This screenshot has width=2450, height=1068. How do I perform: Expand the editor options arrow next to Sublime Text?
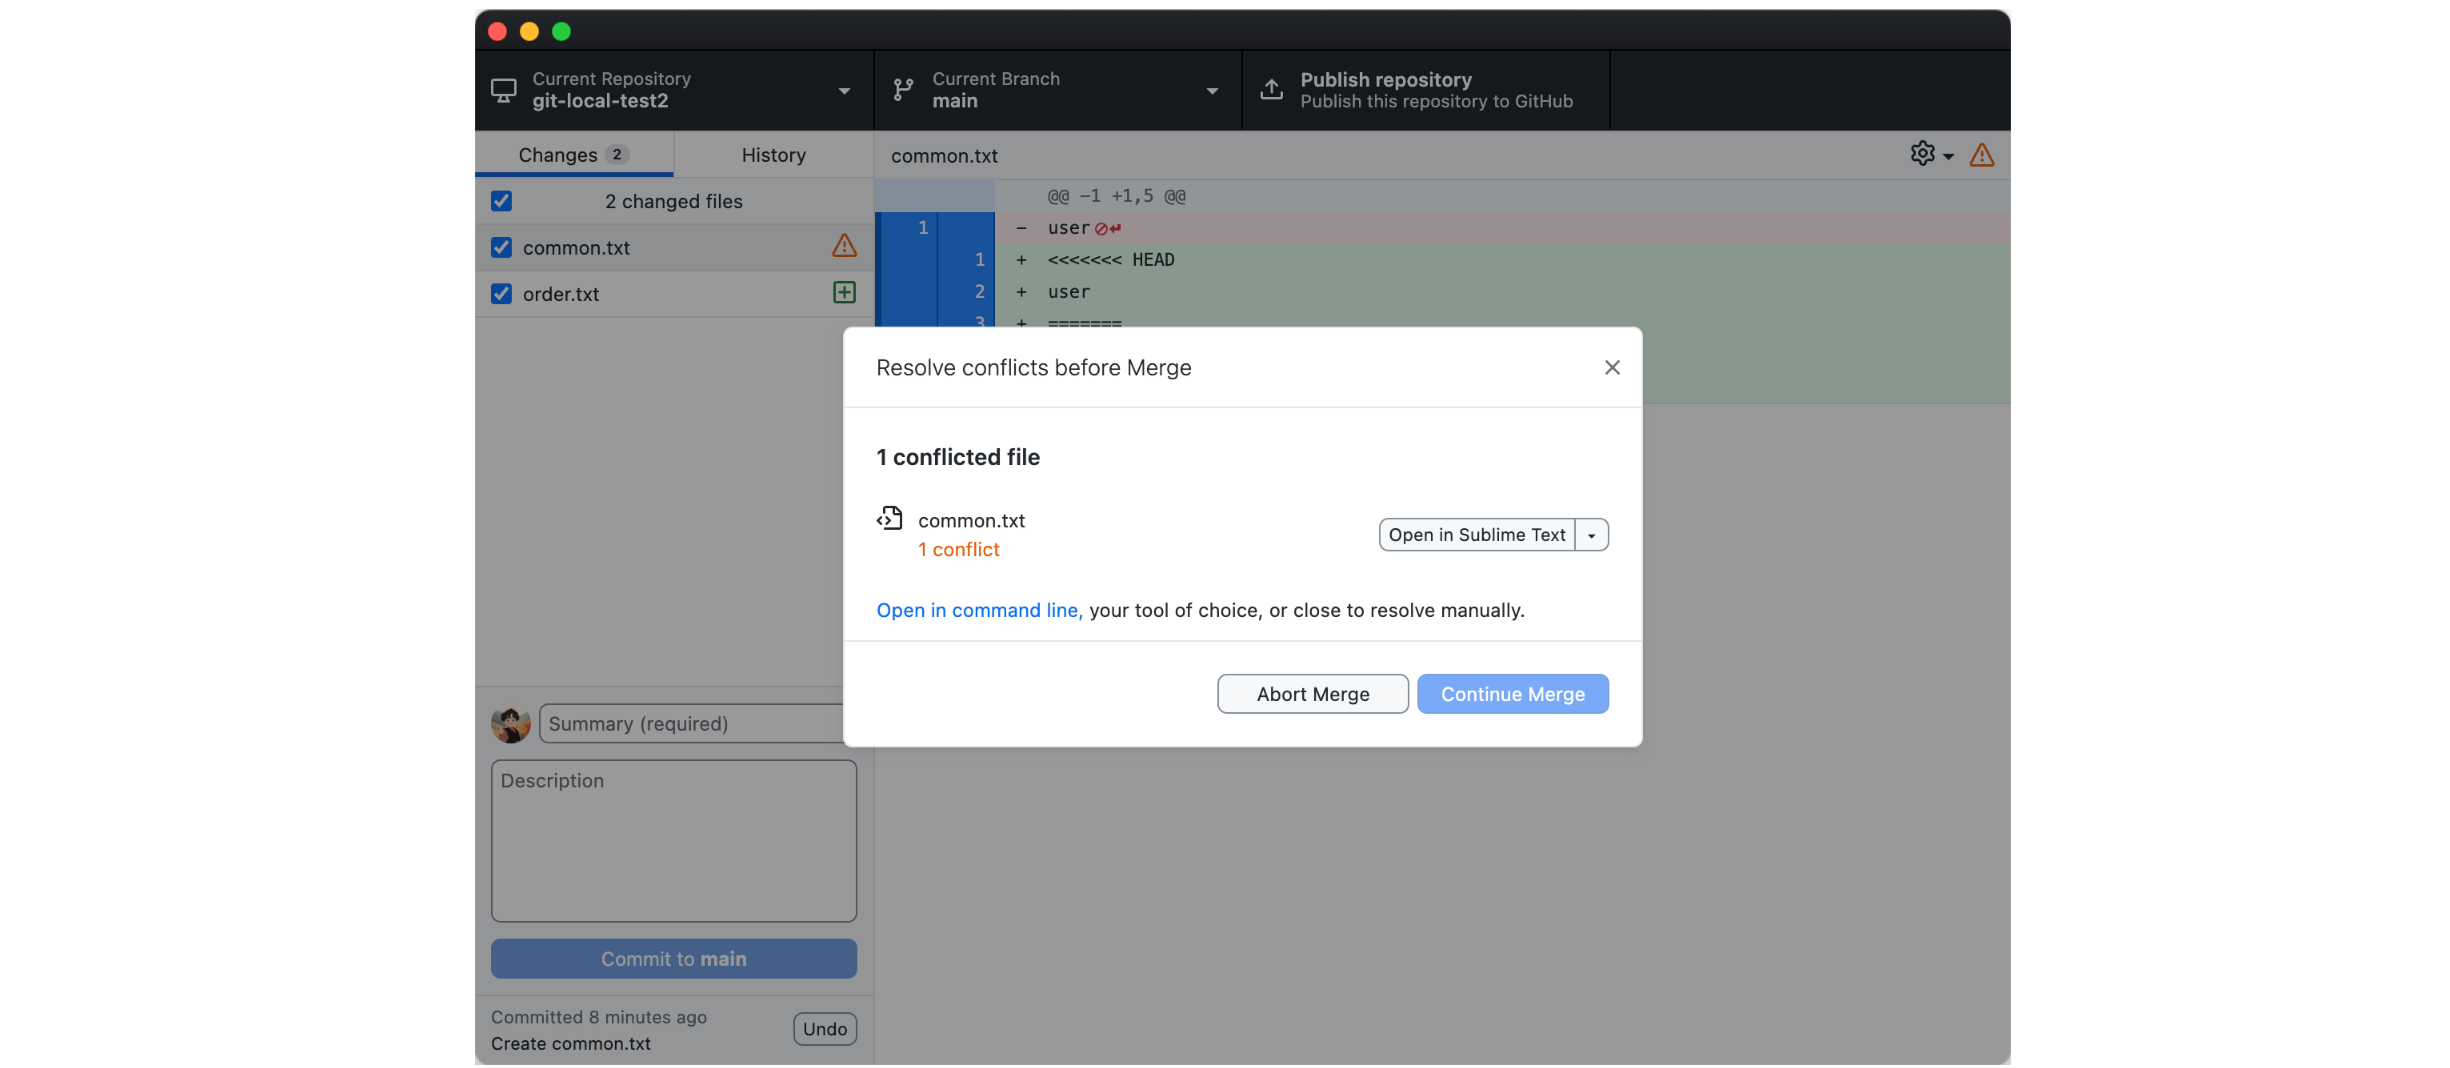[1591, 535]
